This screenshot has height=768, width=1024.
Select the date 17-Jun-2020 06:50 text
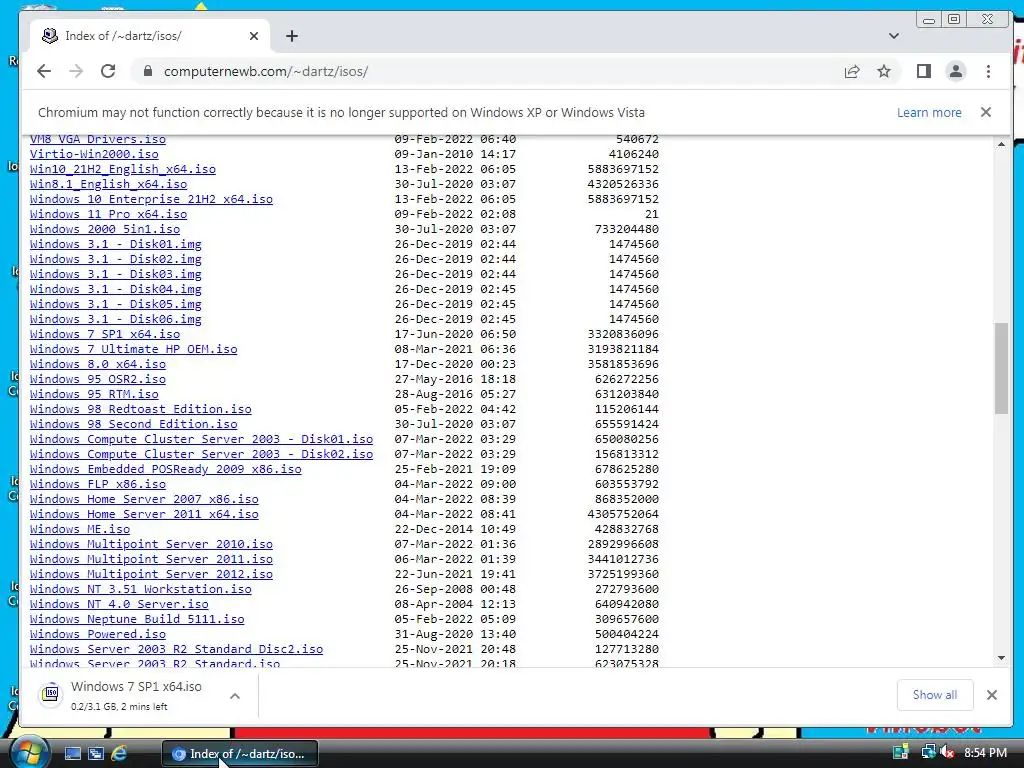455,334
